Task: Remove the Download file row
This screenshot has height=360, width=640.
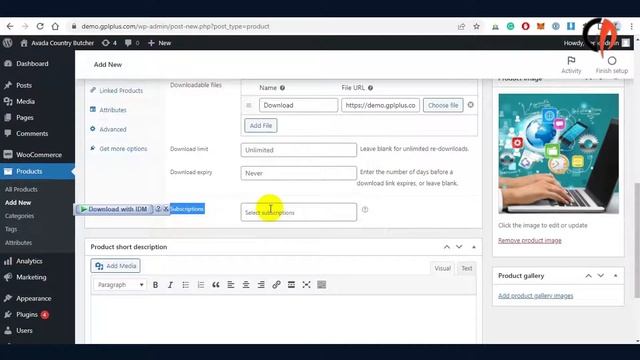Action: point(471,105)
